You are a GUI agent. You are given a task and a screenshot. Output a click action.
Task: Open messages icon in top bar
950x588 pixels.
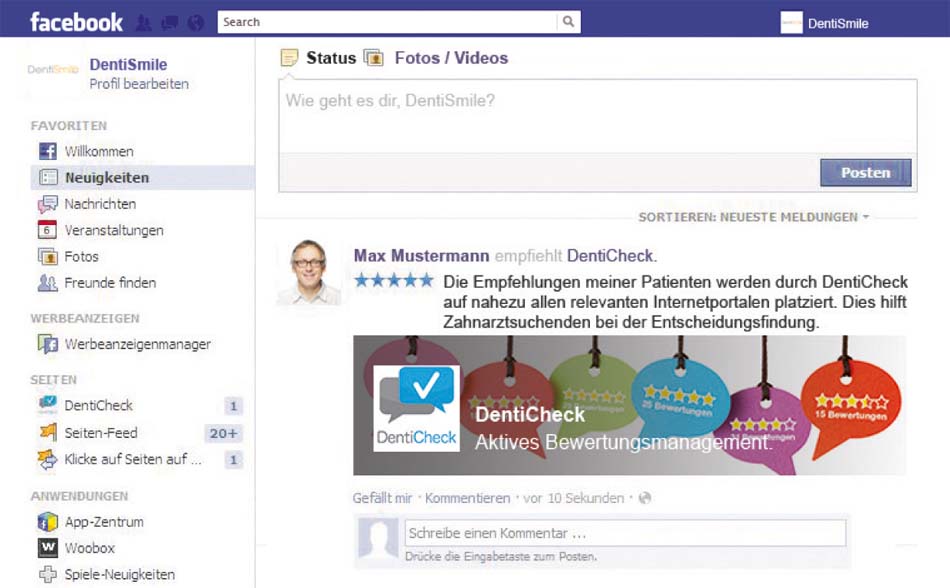click(169, 23)
